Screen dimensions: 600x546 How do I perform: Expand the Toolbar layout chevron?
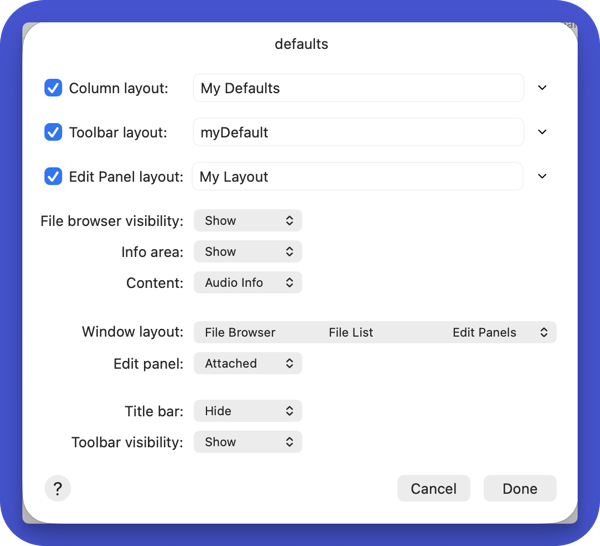[x=542, y=132]
